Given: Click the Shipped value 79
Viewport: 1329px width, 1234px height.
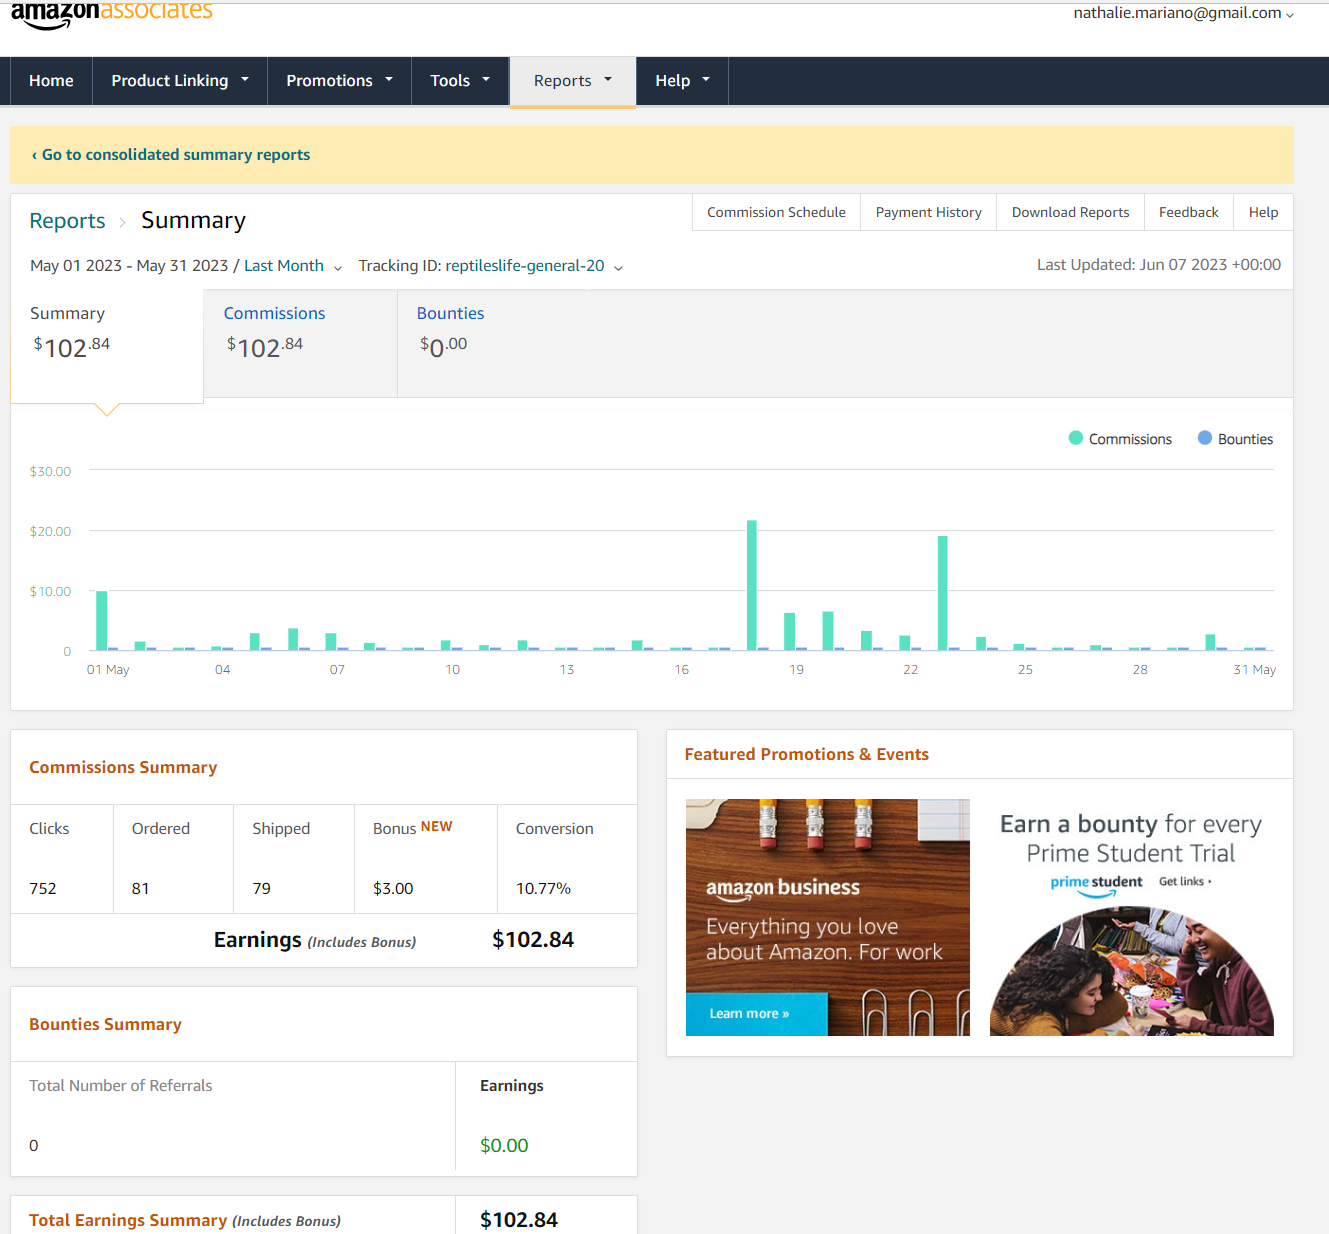Looking at the screenshot, I should tap(262, 889).
